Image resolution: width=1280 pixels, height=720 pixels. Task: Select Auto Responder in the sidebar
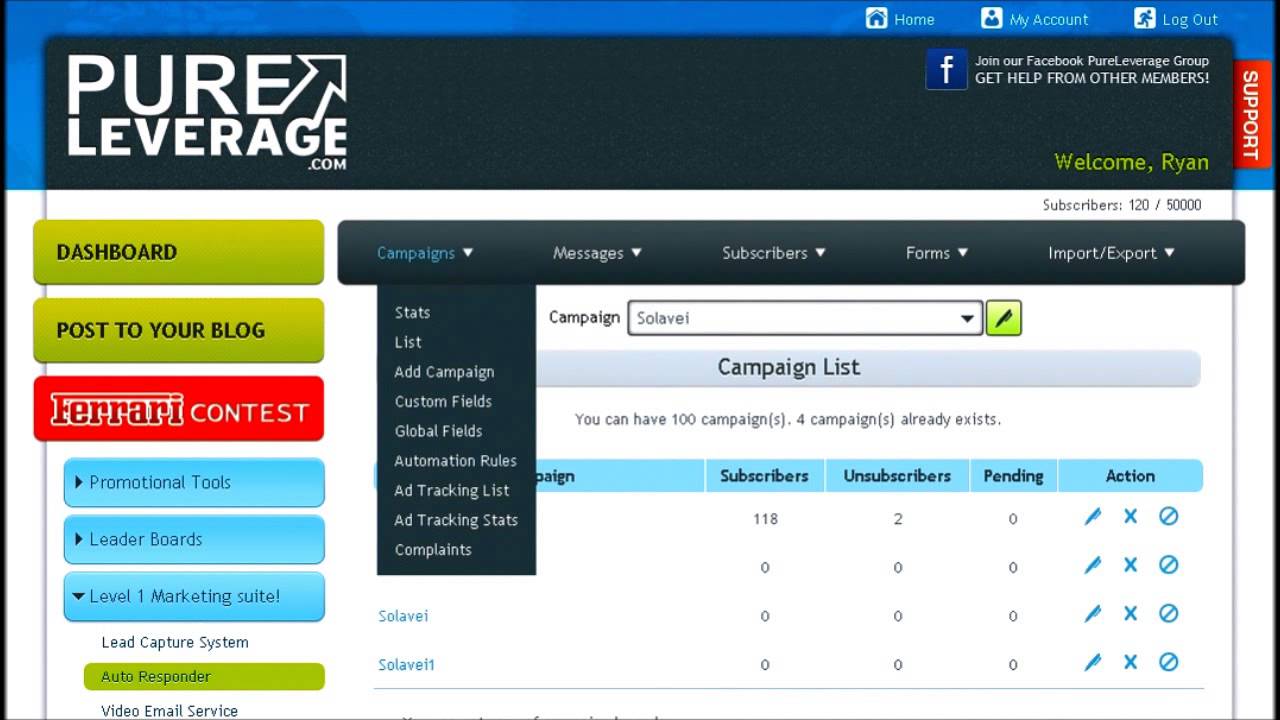(204, 676)
